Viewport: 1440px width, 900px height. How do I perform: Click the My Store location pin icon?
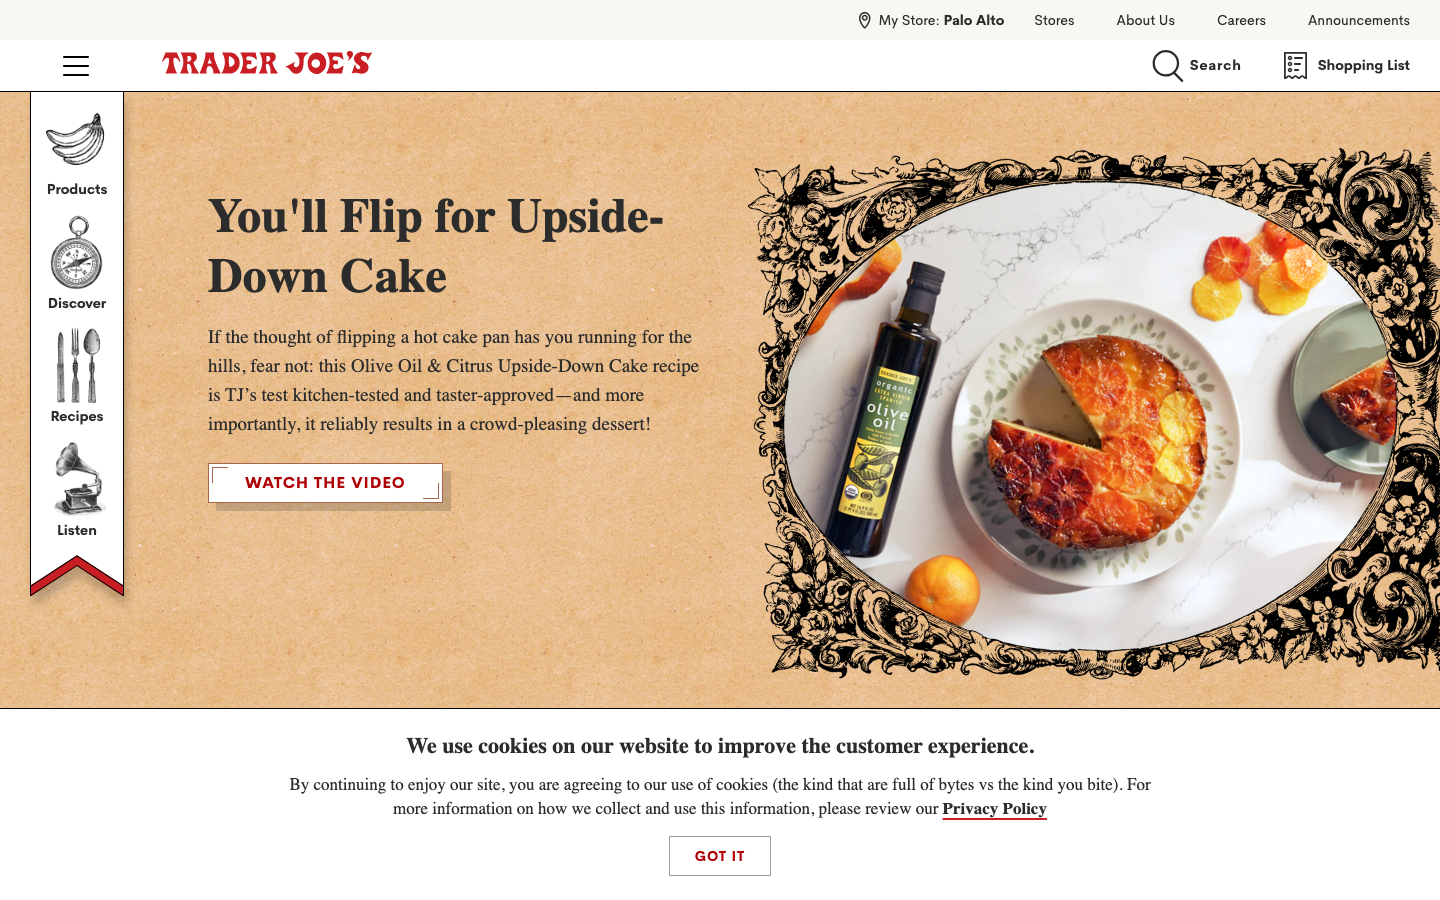point(864,20)
